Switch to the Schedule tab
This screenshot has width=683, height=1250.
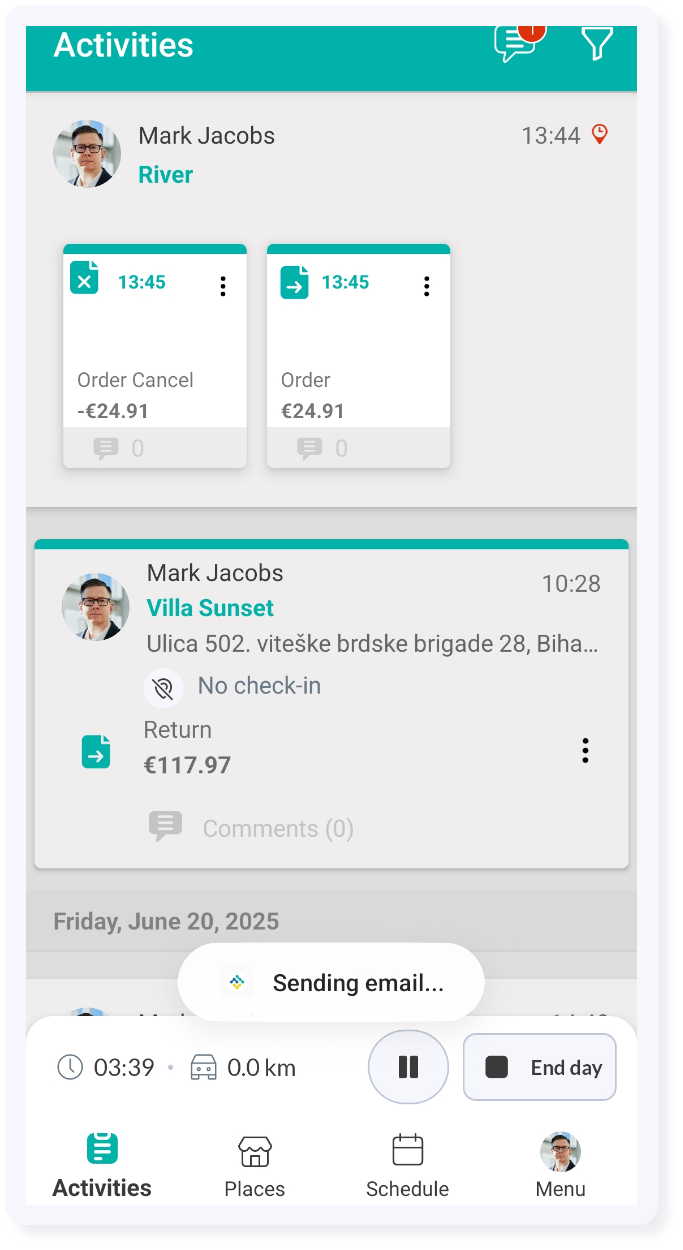pos(407,1166)
